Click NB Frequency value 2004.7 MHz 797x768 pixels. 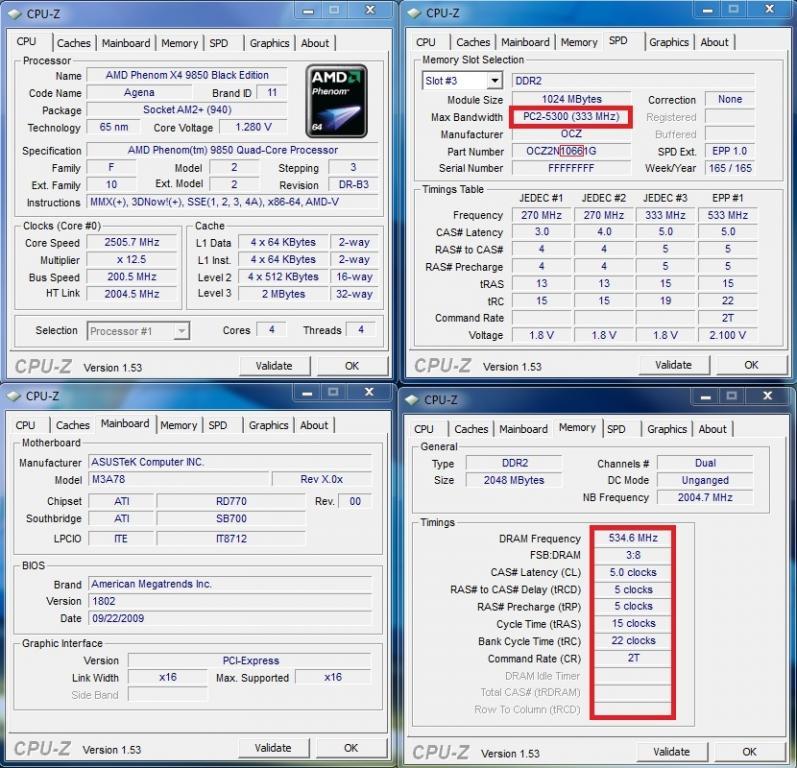[x=705, y=497]
